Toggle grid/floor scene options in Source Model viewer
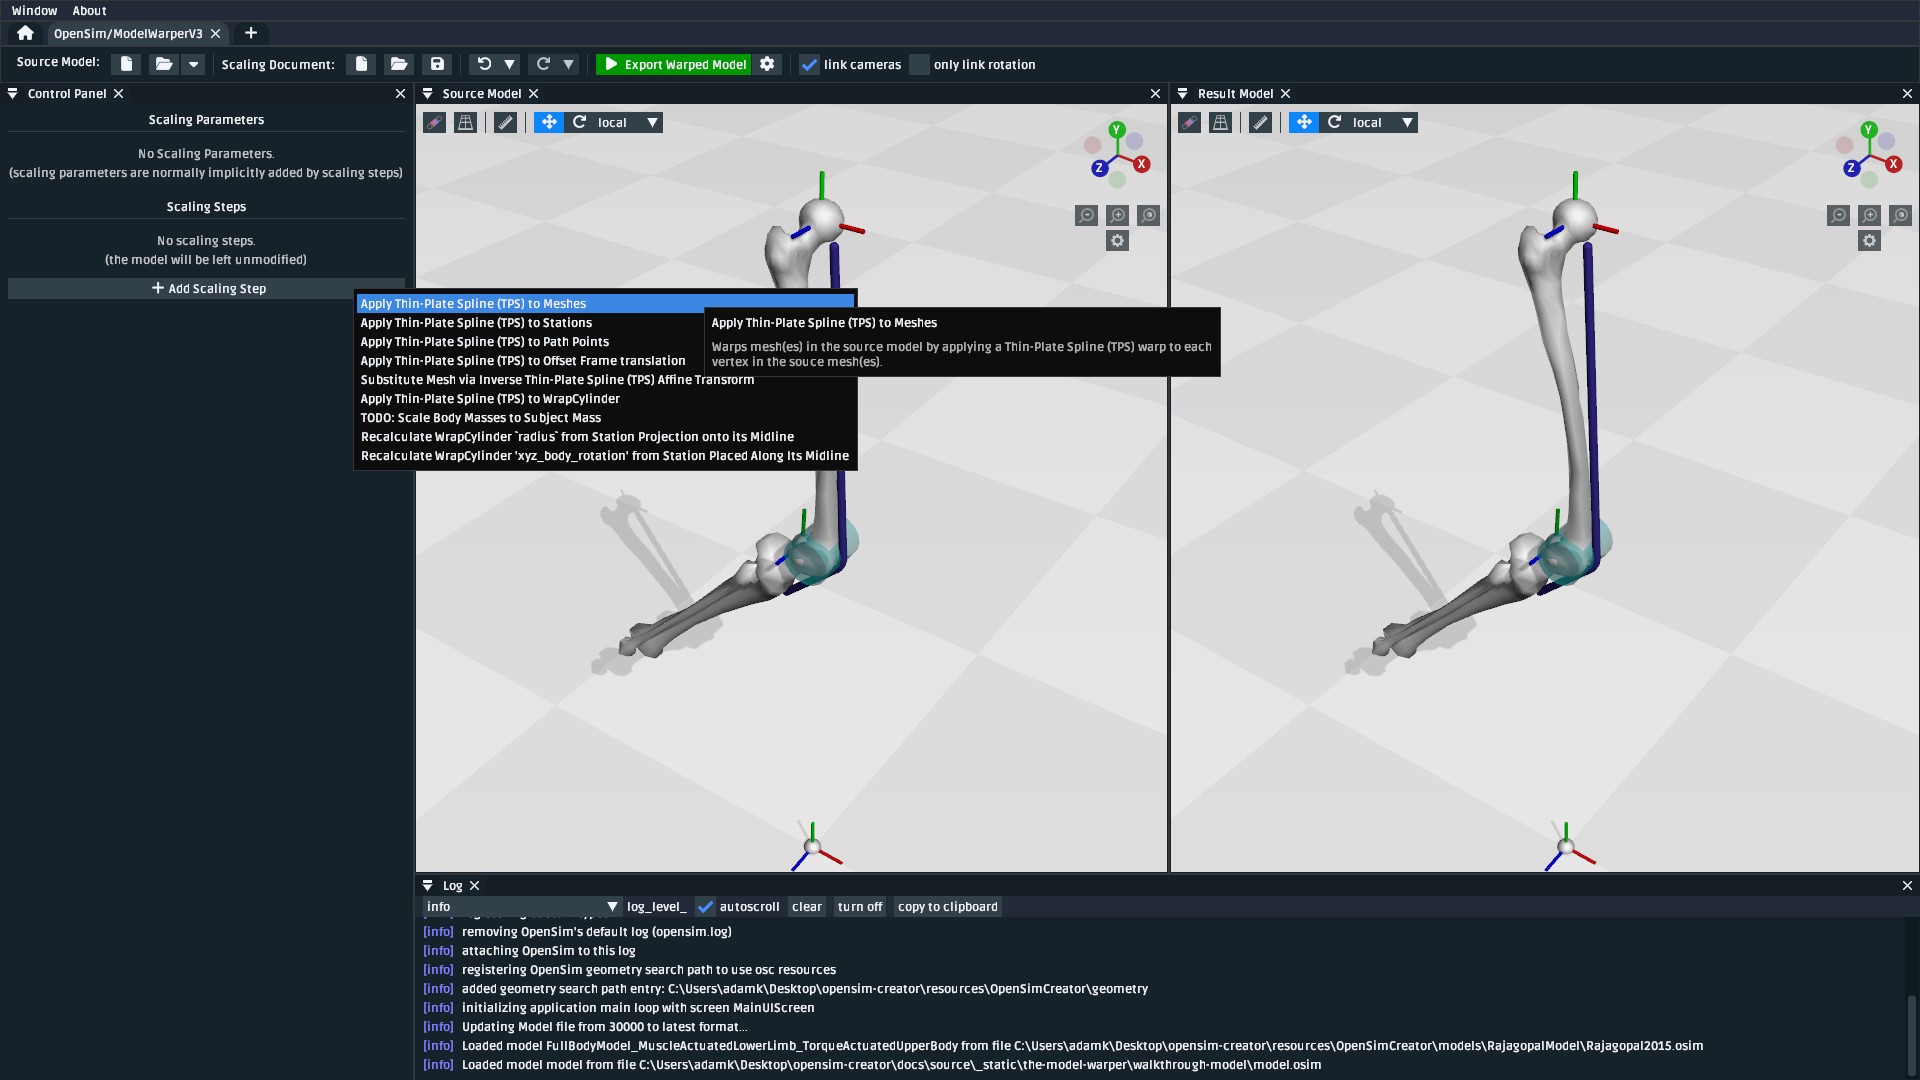Screen dimensions: 1920x1080 (x=465, y=122)
